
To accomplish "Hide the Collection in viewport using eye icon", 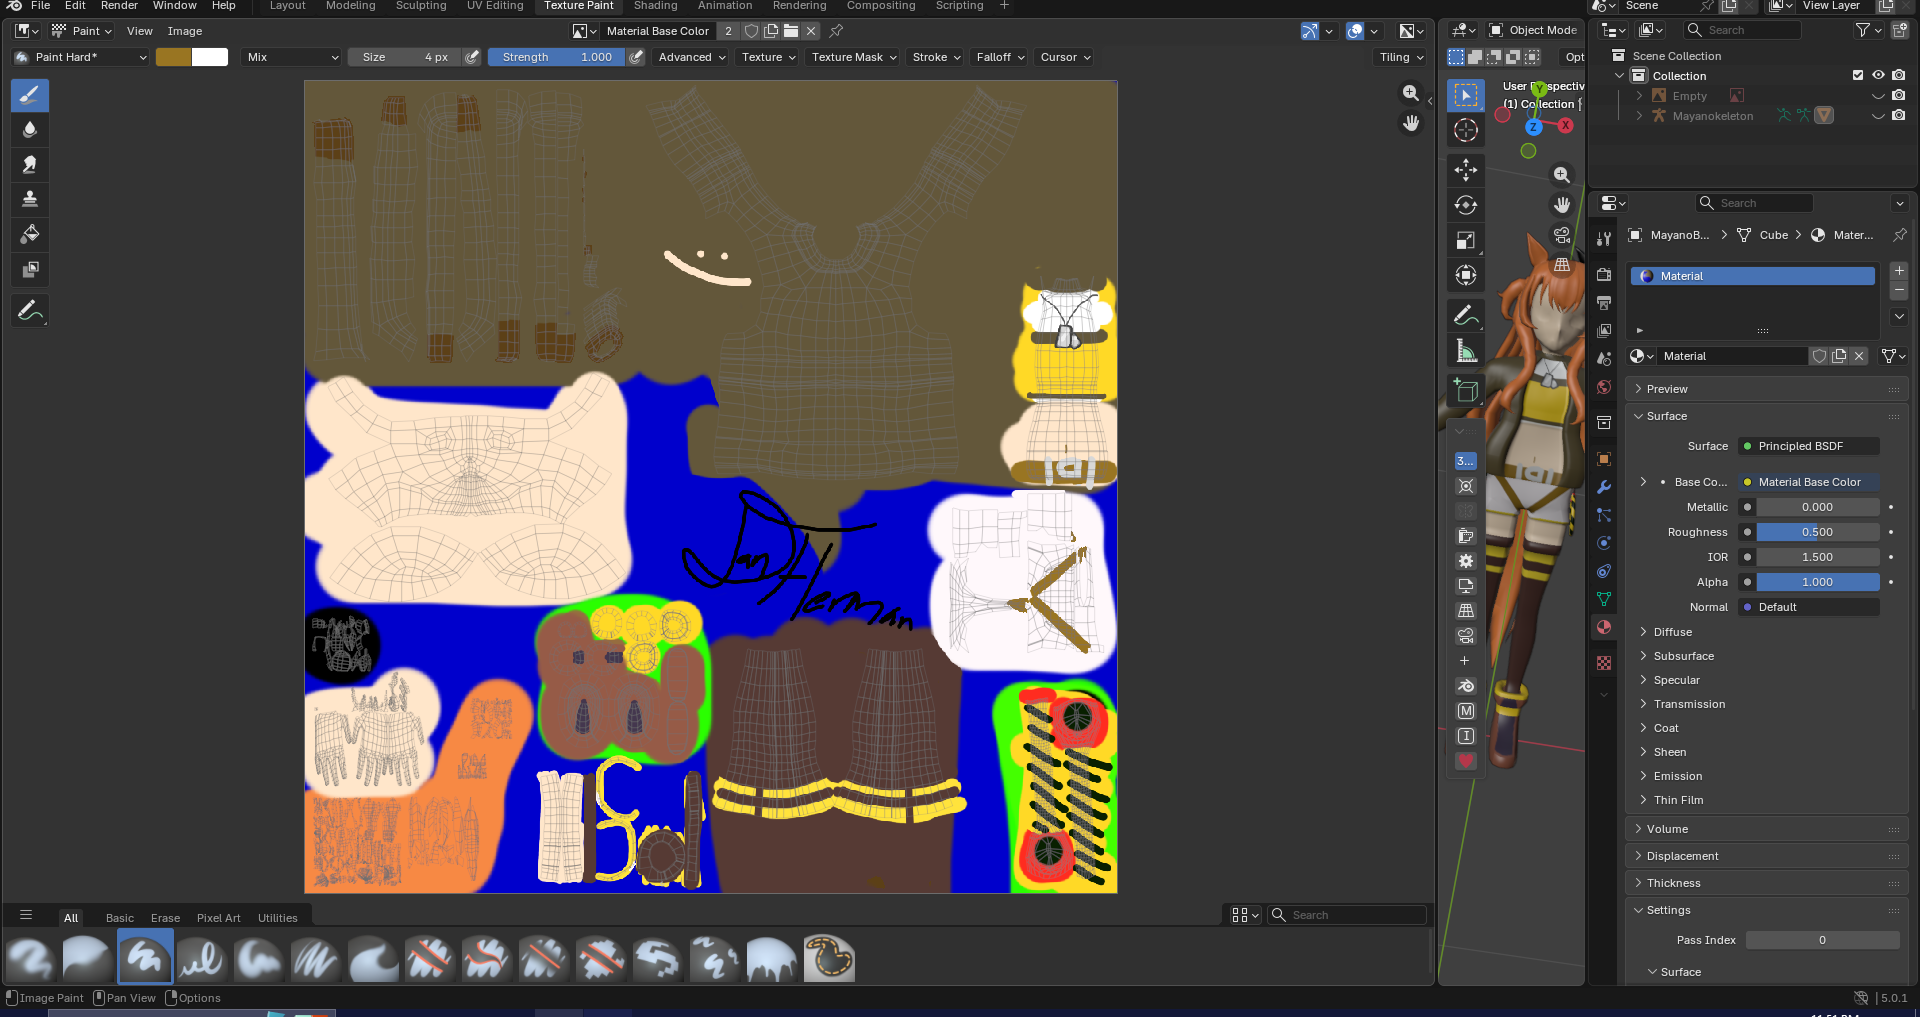I will (1878, 75).
